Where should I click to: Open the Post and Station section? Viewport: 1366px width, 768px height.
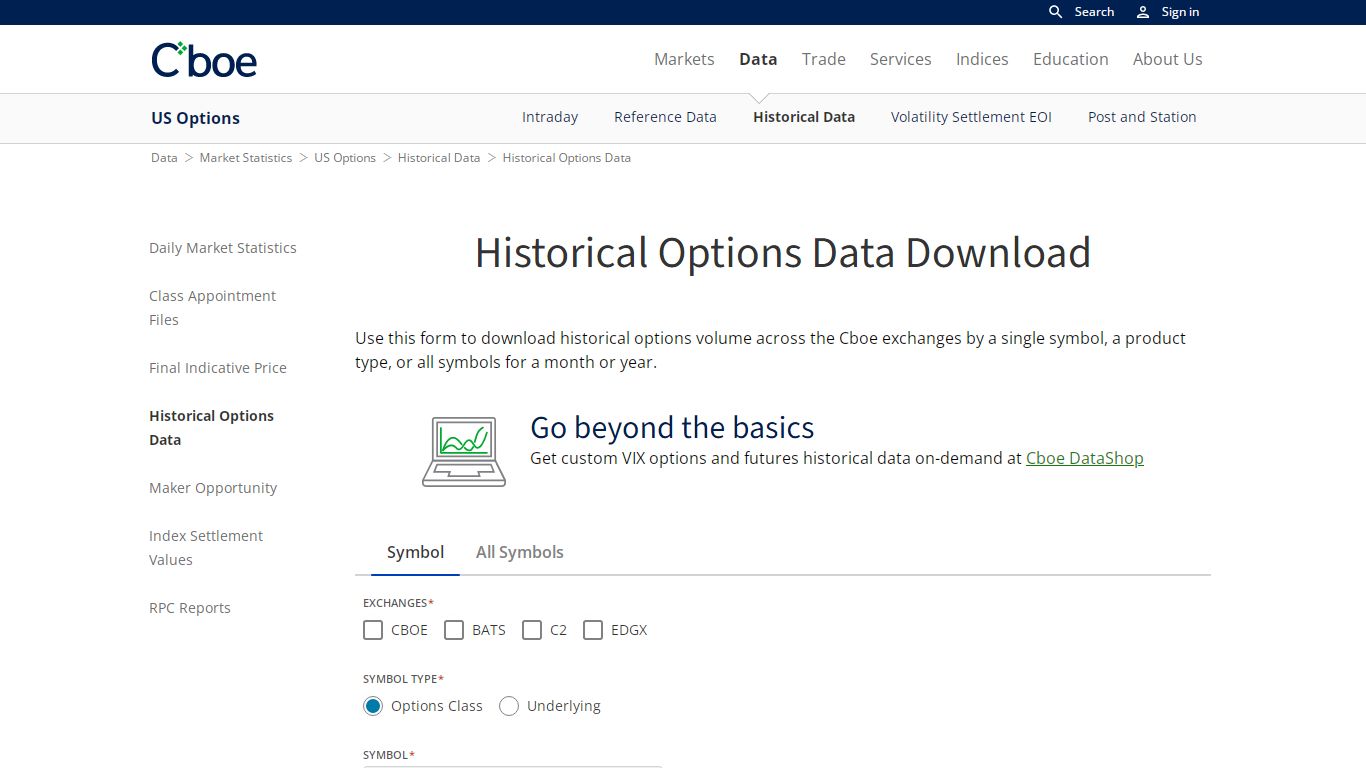point(1142,117)
